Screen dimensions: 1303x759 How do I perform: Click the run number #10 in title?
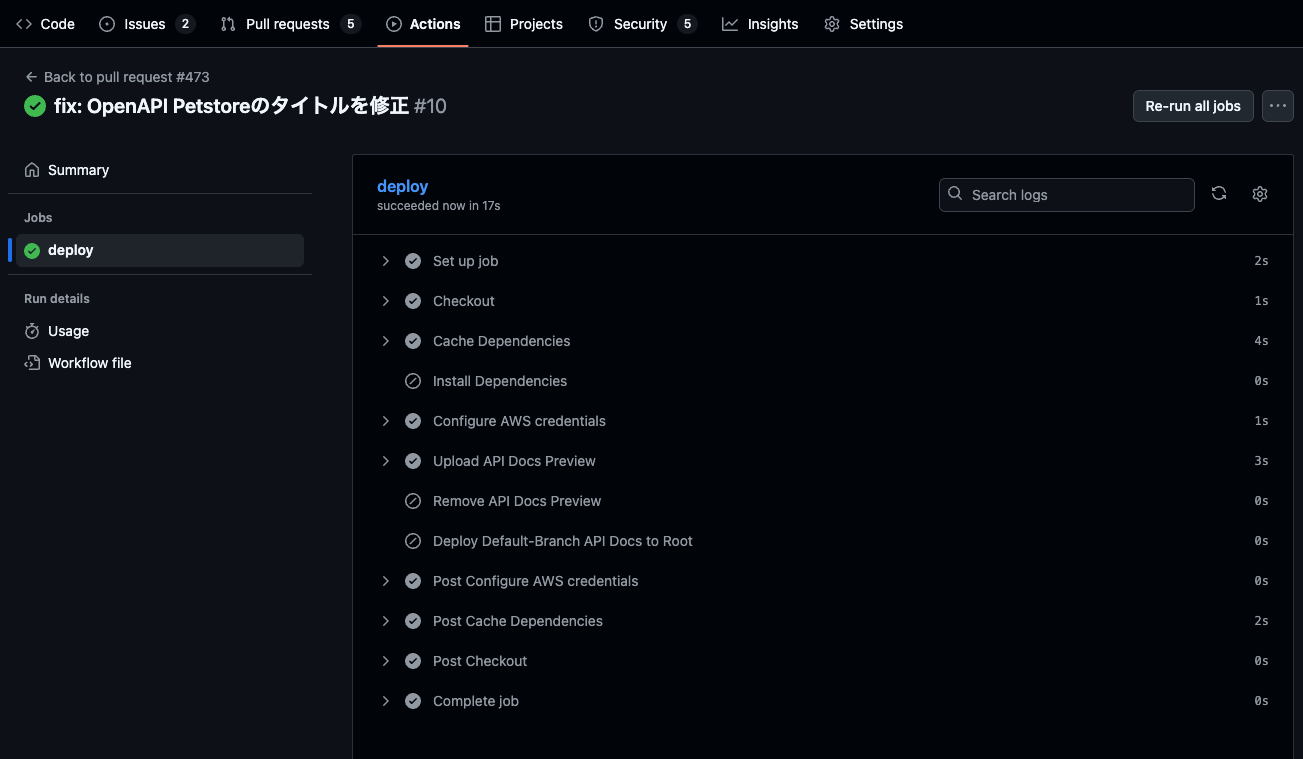[430, 106]
